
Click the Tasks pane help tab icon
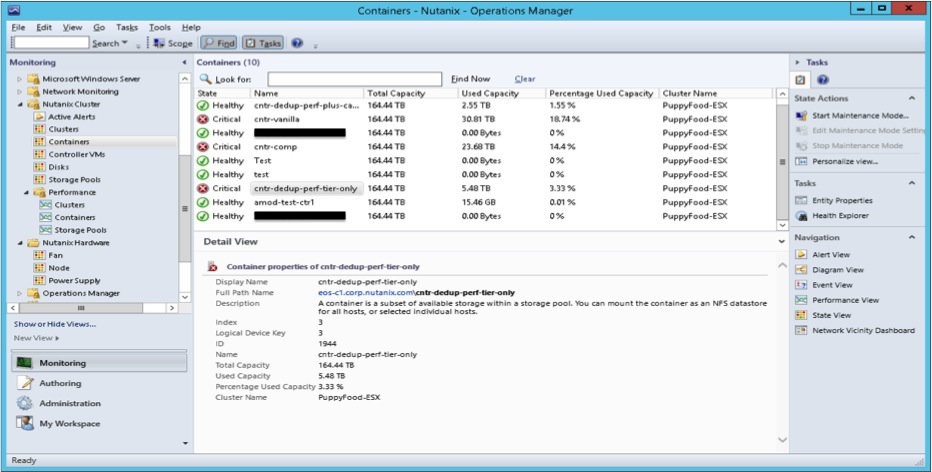pyautogui.click(x=823, y=80)
